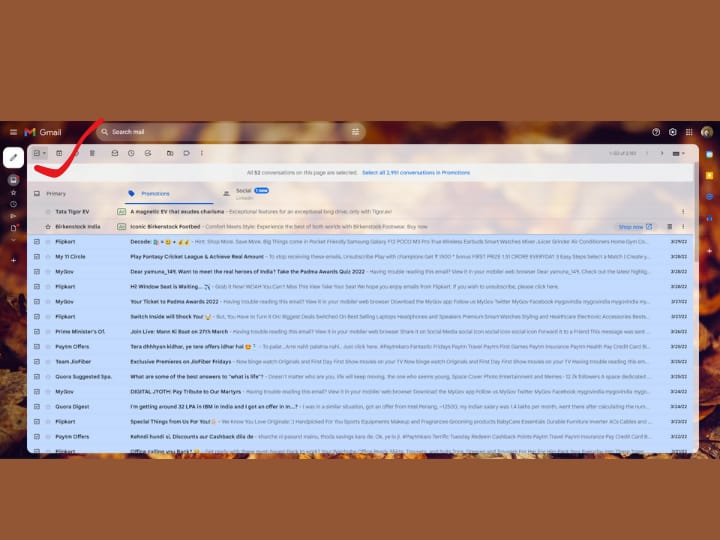Open Gmail settings gear
This screenshot has height=540, width=720.
tap(673, 132)
